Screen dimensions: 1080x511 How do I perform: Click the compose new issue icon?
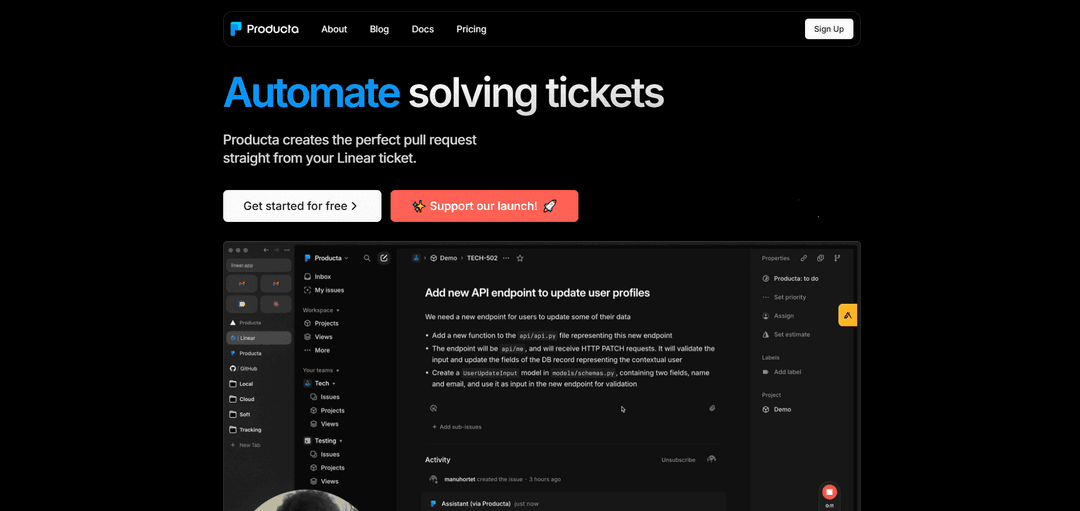coord(384,258)
